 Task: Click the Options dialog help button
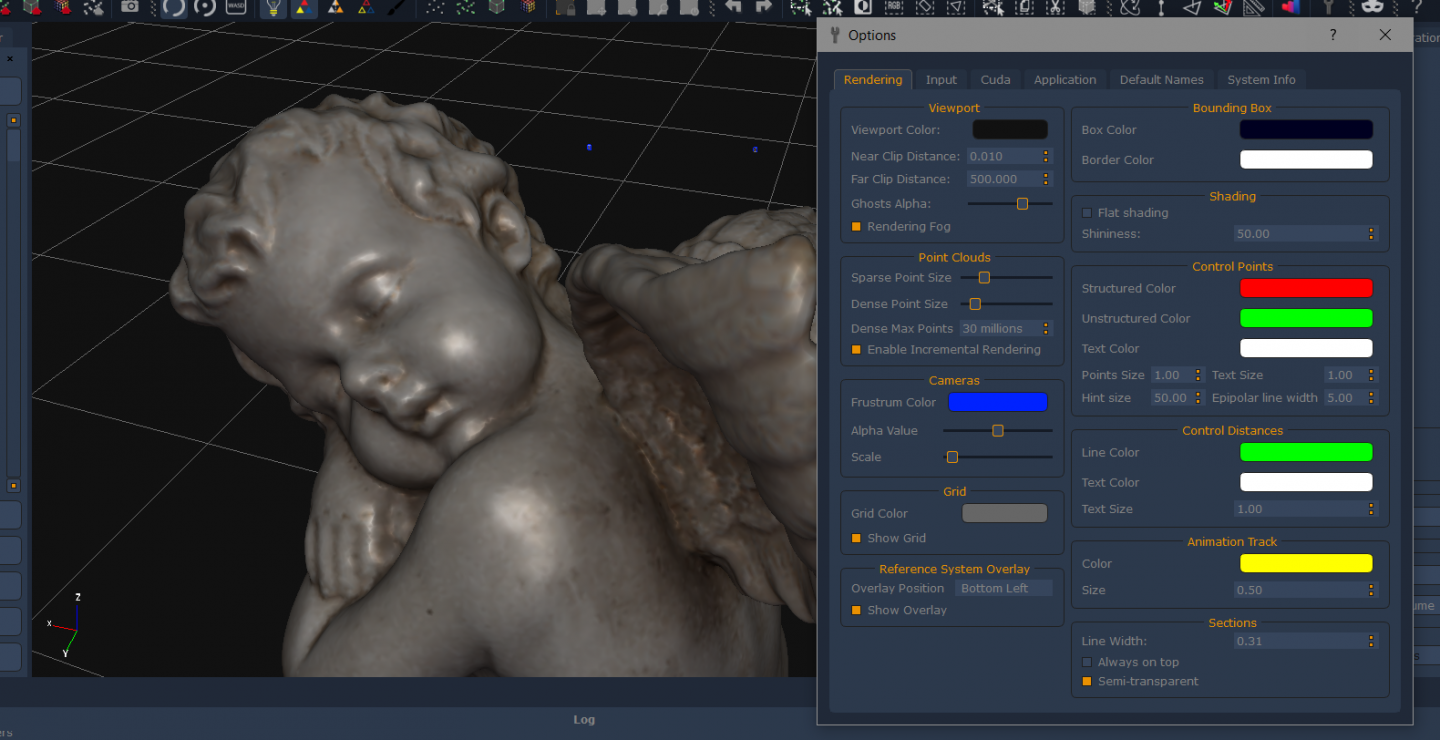coord(1333,35)
